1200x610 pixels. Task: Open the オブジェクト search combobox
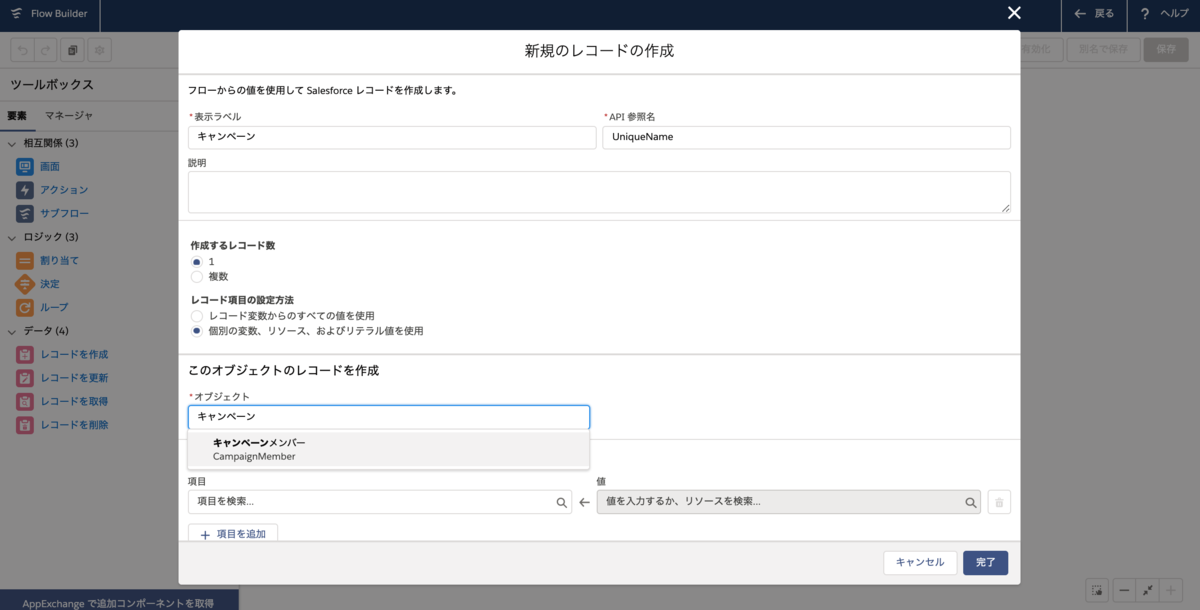point(389,417)
